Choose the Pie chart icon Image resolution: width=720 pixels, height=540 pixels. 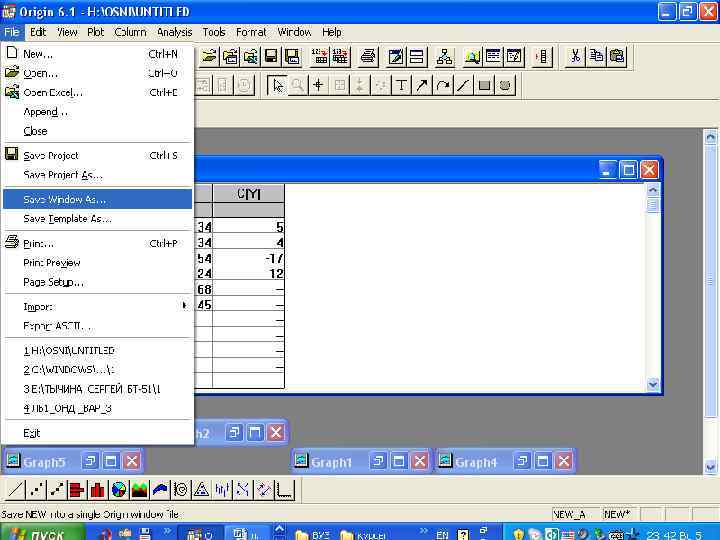click(118, 490)
